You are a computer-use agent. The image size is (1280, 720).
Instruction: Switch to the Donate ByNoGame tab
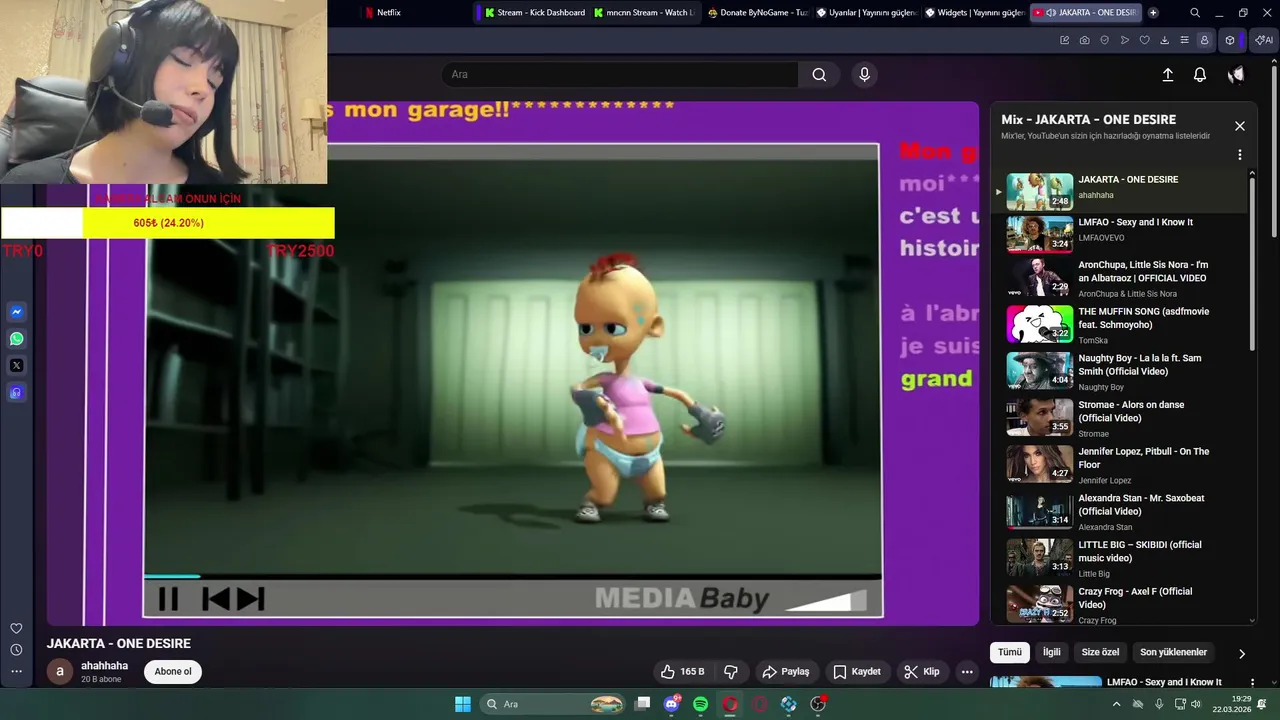pos(757,13)
